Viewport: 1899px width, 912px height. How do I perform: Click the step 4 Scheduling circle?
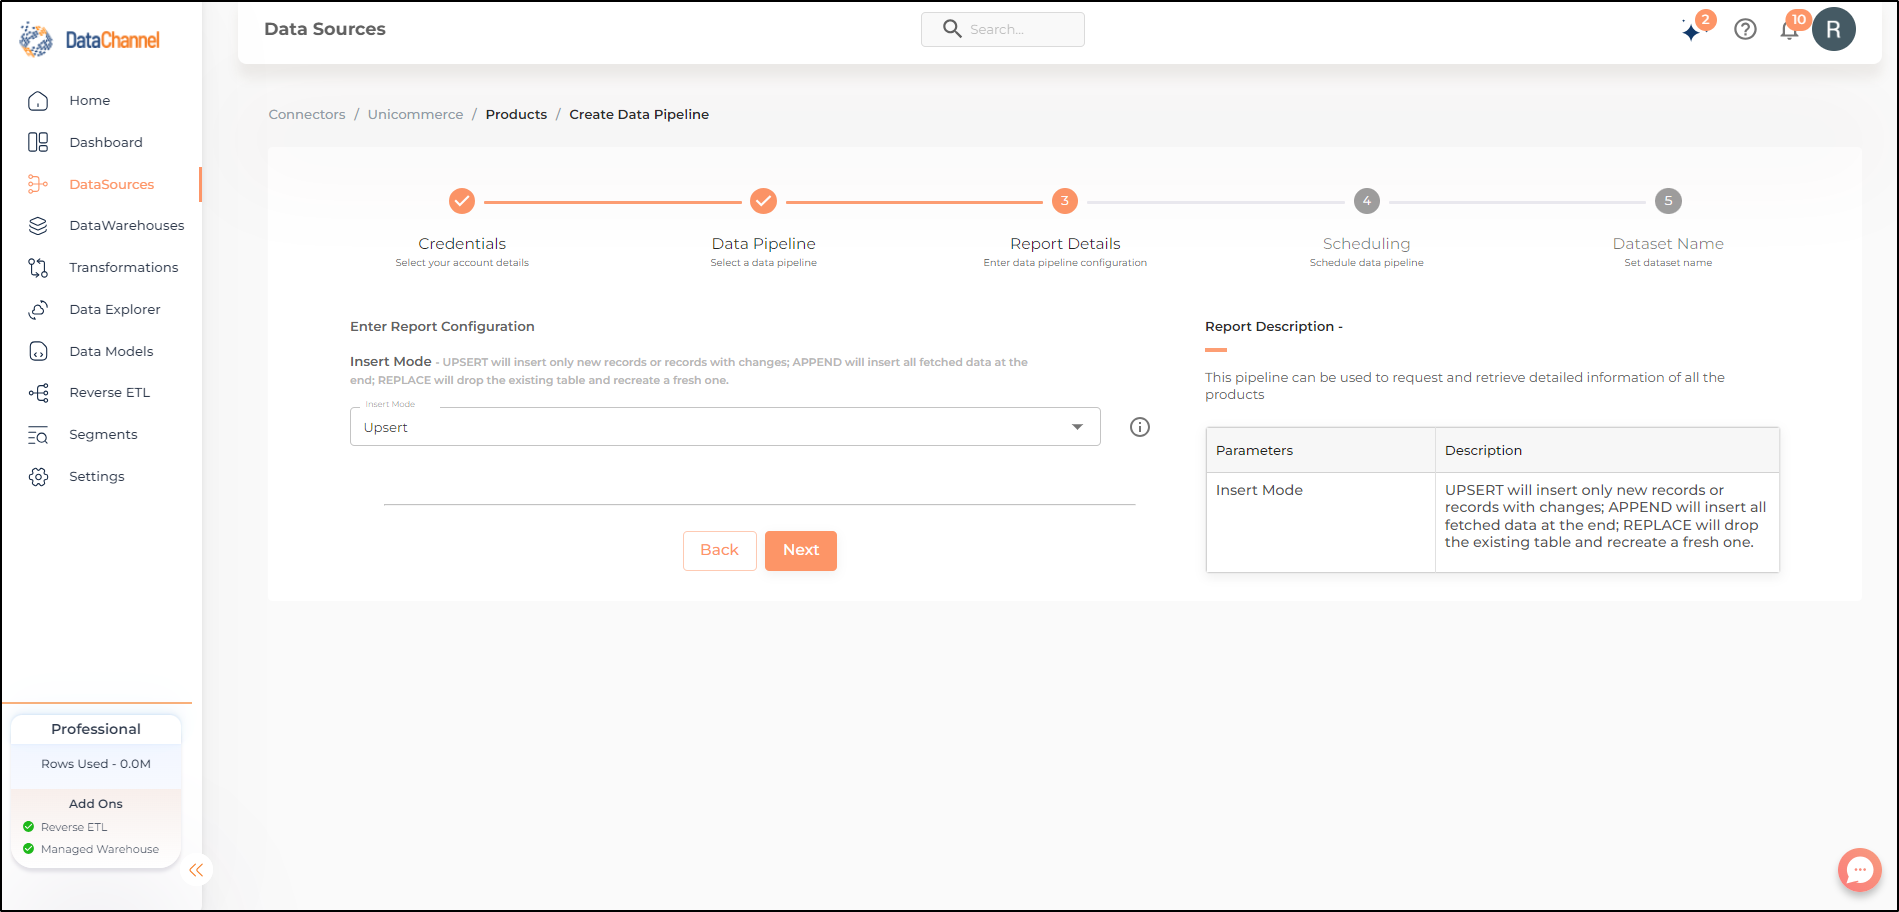coord(1367,201)
